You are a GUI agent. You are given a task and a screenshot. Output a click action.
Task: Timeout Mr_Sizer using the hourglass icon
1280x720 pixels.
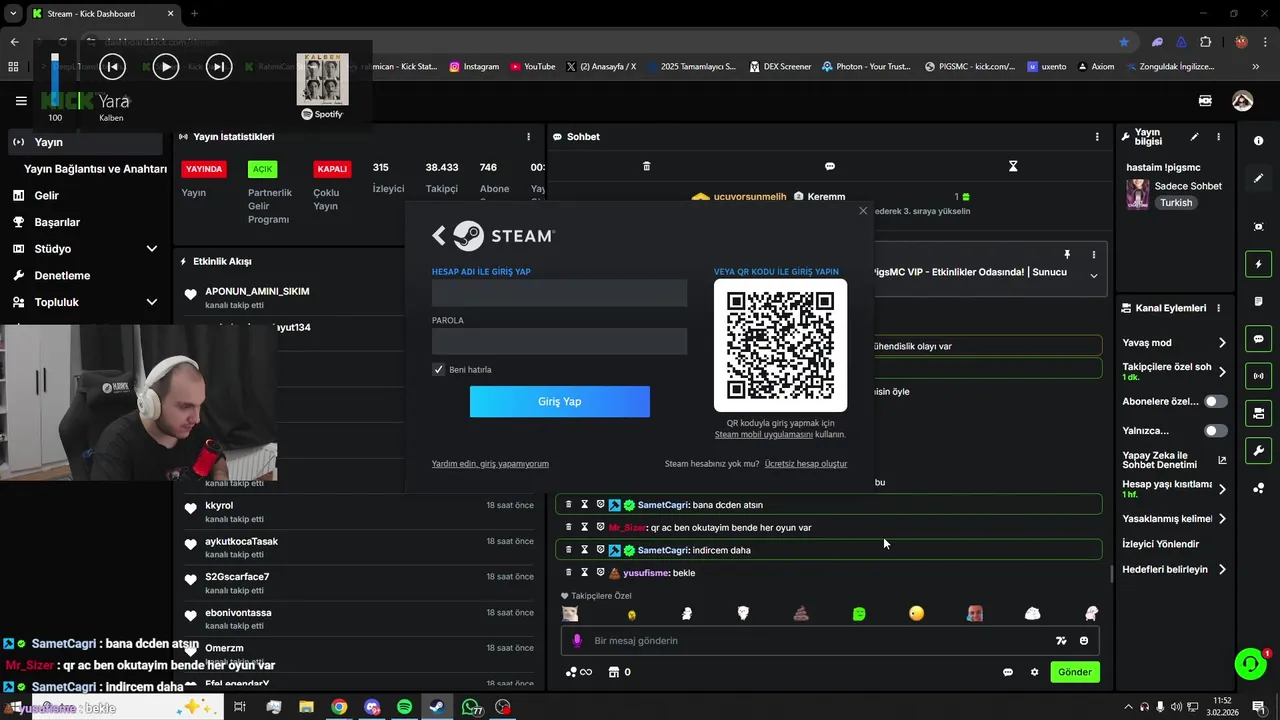pyautogui.click(x=585, y=527)
